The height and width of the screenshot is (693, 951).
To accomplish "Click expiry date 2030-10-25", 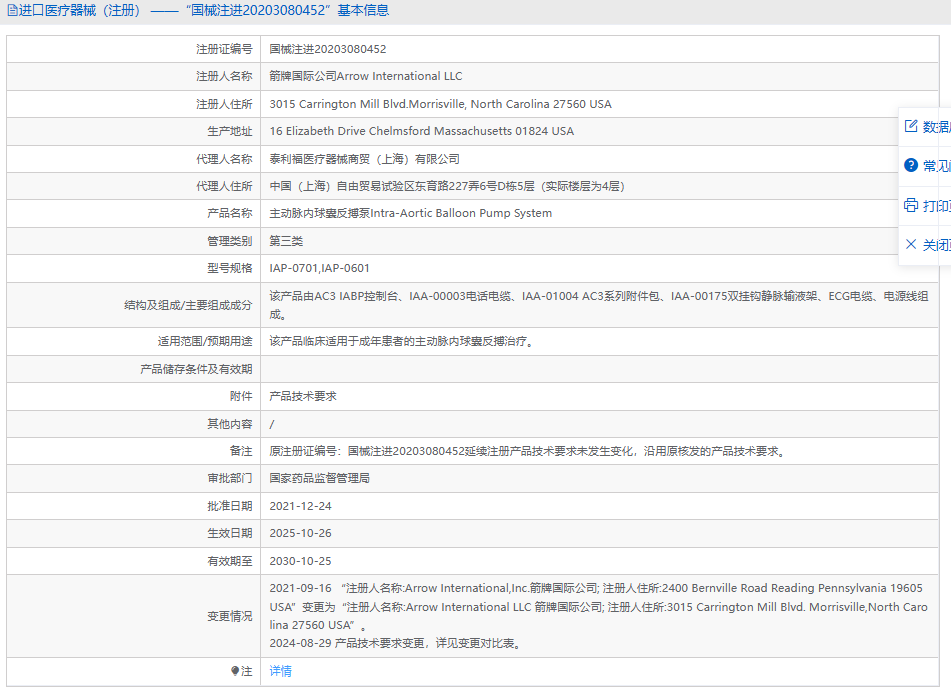I will (300, 561).
